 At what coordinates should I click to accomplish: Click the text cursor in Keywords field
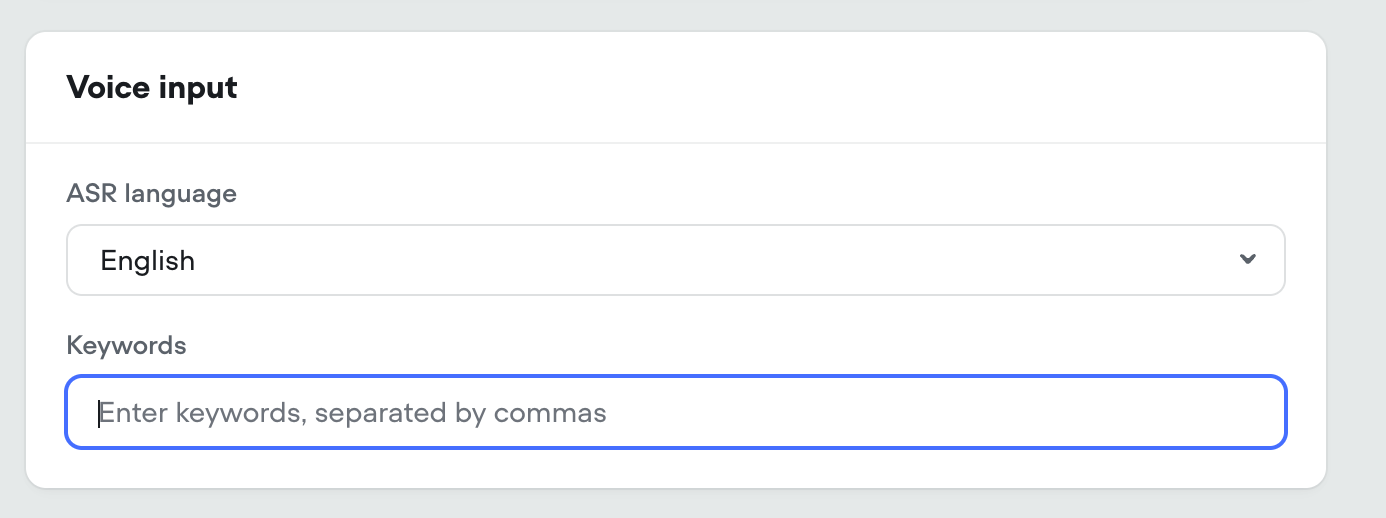(x=99, y=413)
